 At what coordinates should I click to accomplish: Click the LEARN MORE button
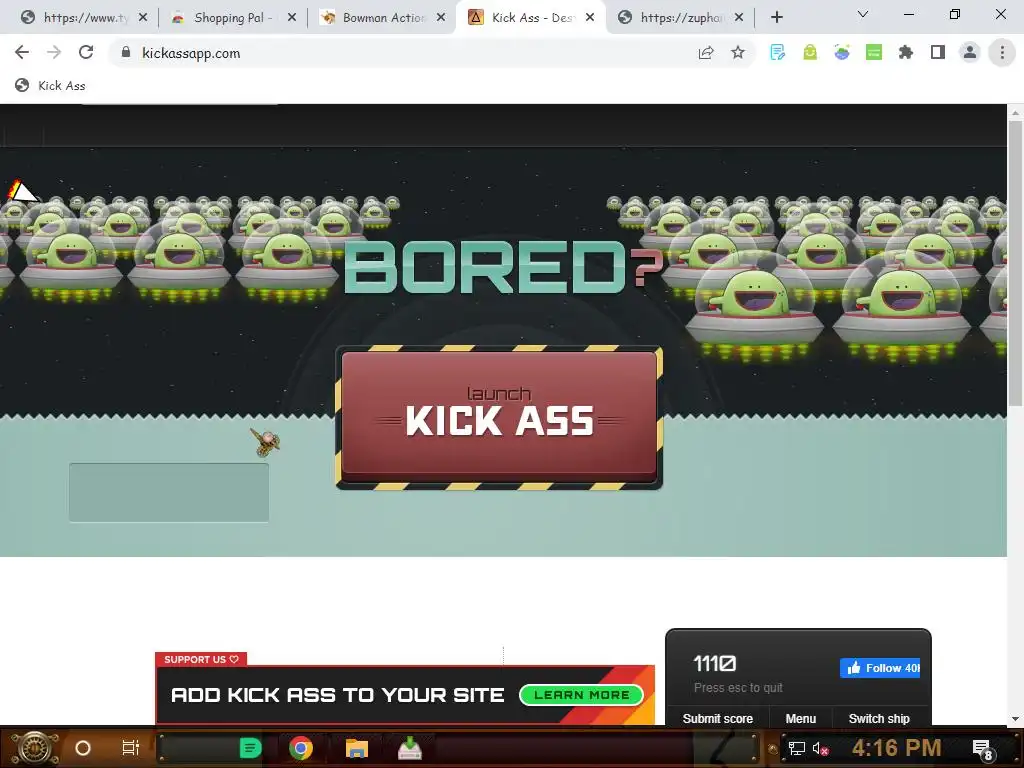581,695
